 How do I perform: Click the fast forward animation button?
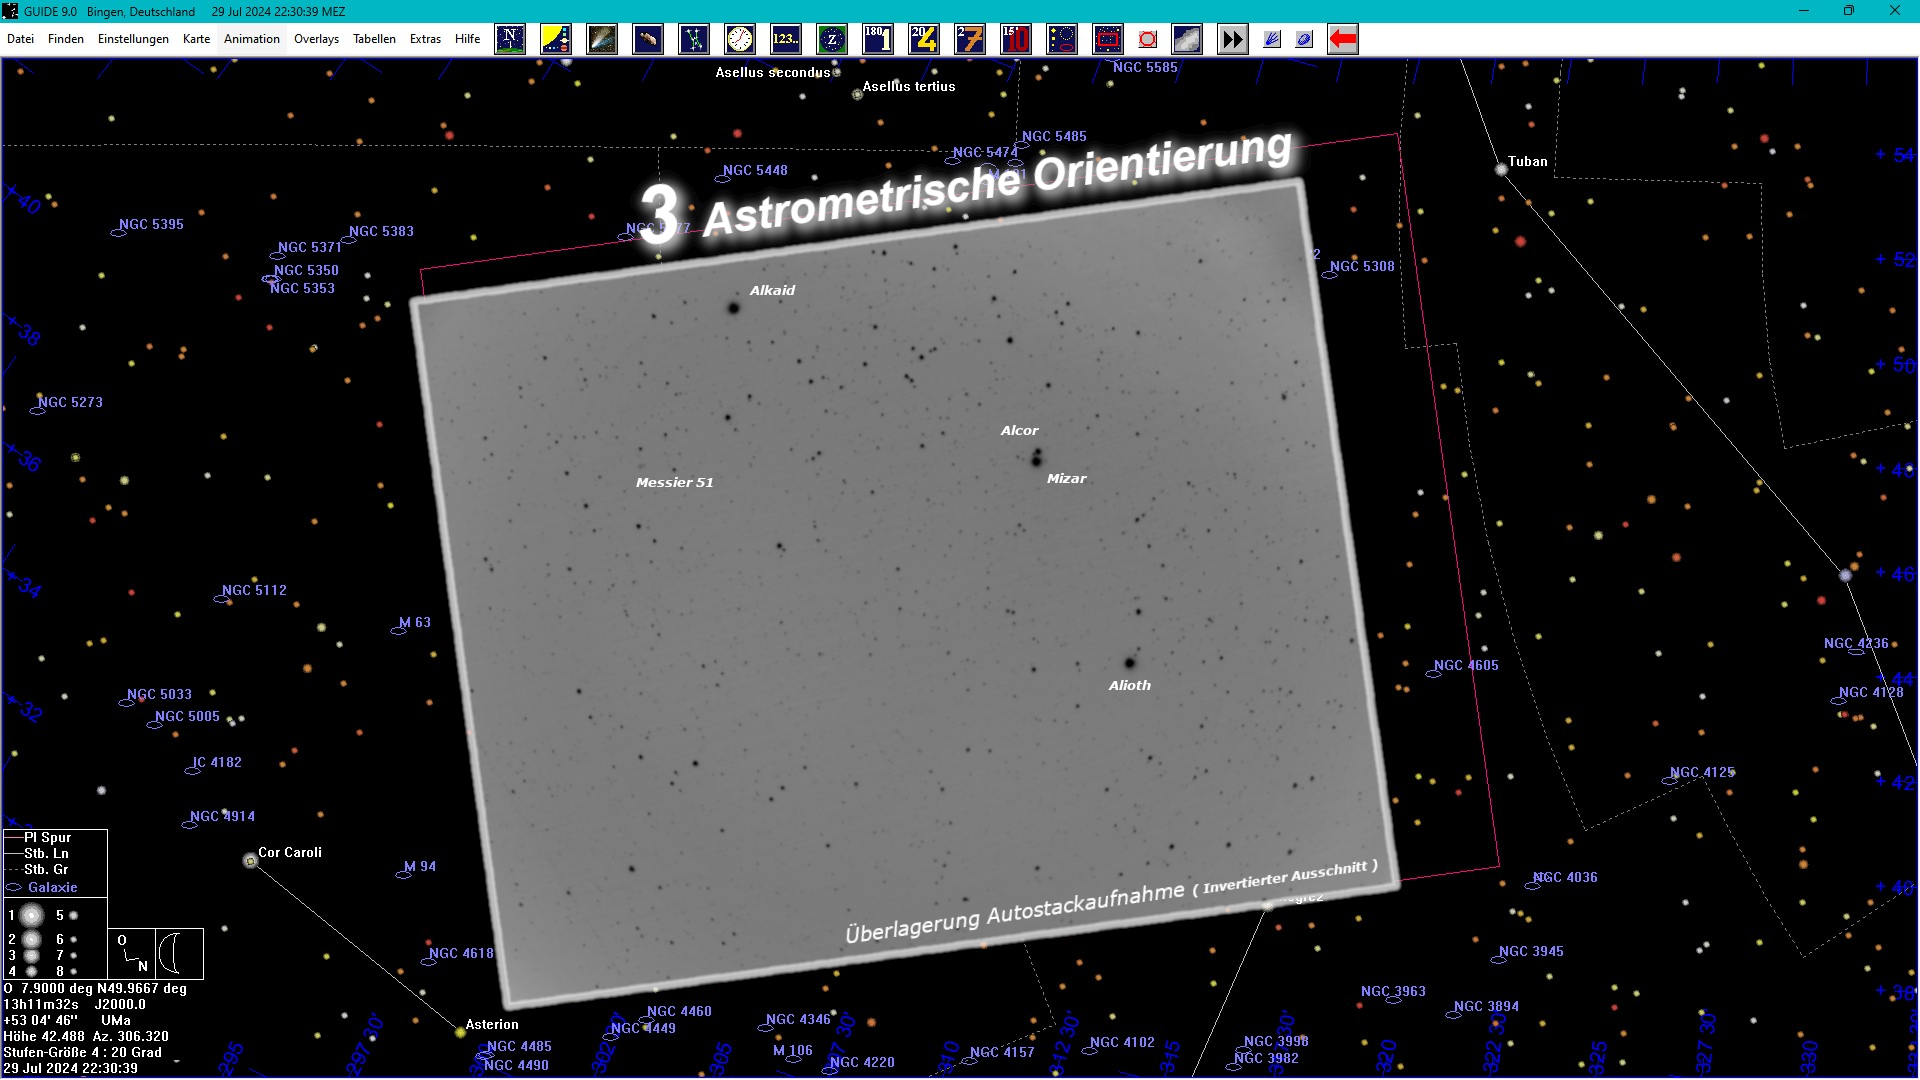(1232, 40)
